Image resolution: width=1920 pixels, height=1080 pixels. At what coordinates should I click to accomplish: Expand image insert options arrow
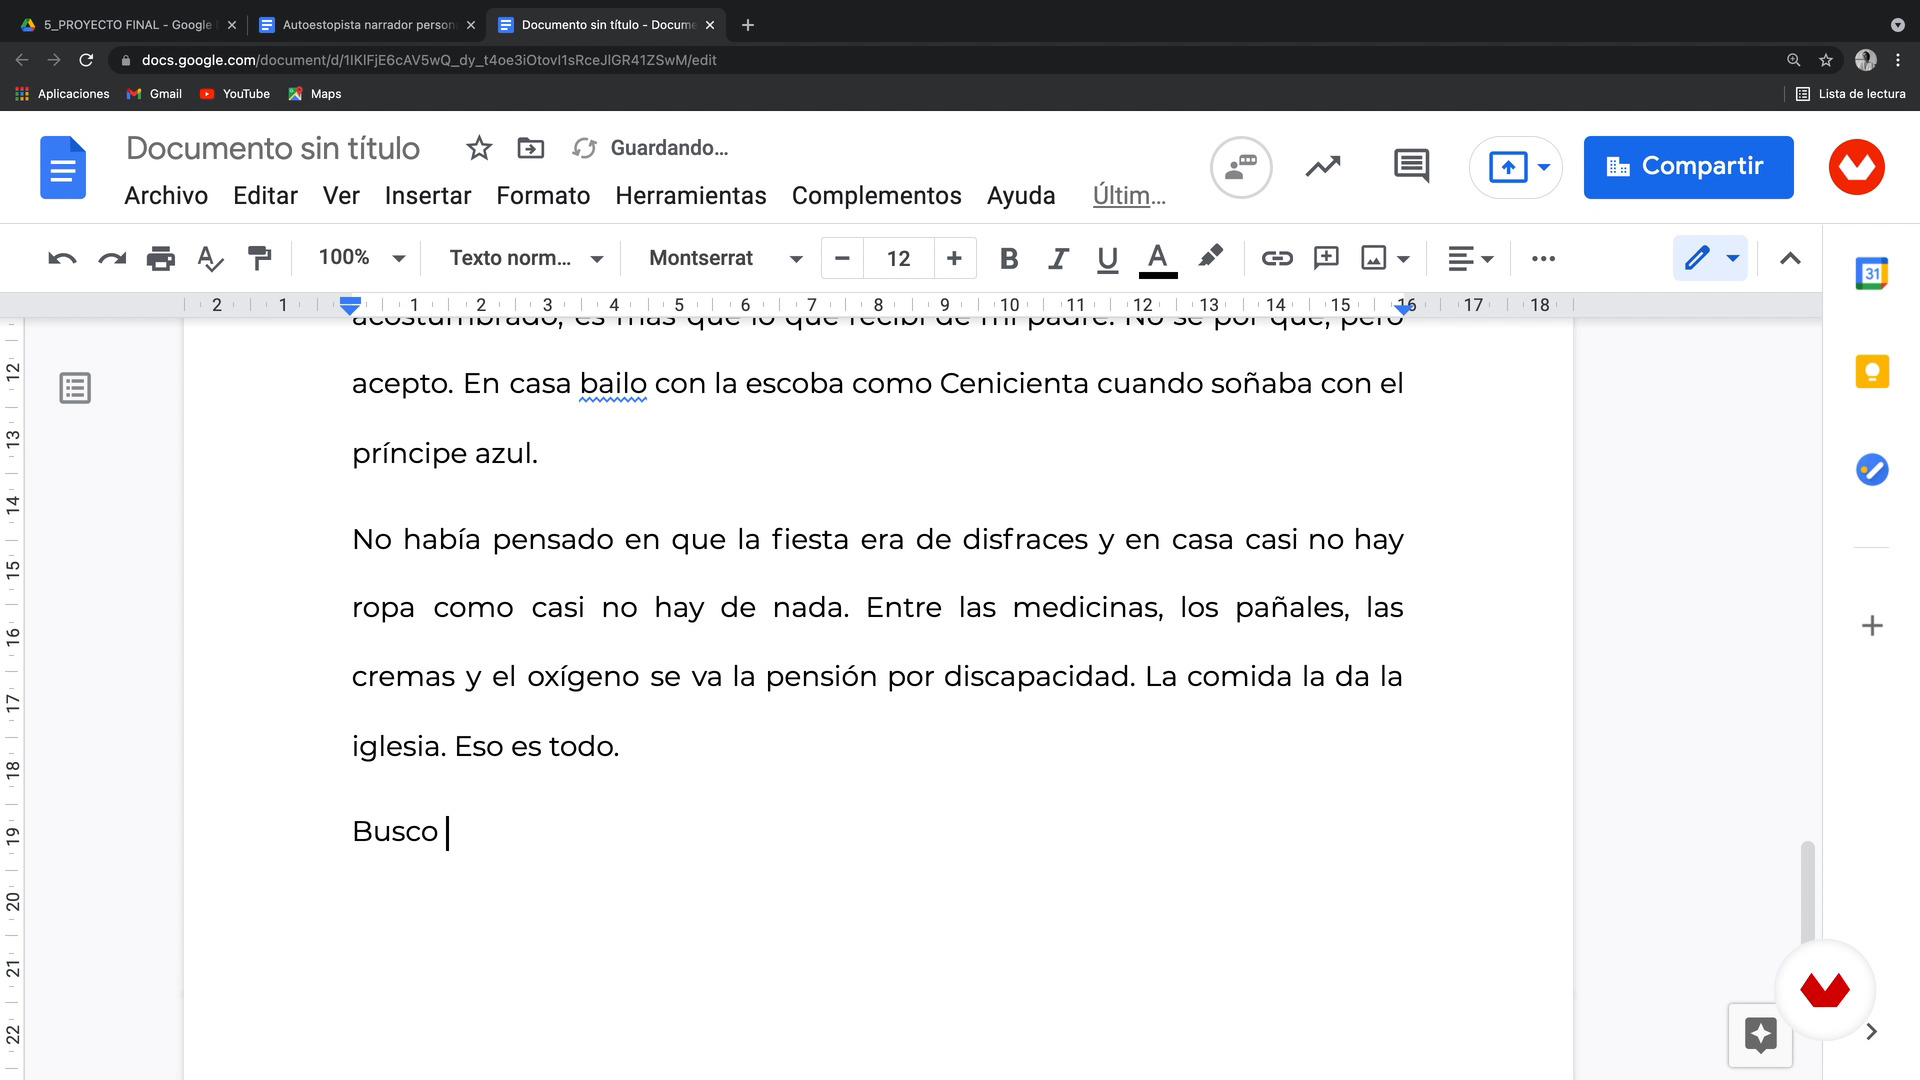pos(1403,259)
